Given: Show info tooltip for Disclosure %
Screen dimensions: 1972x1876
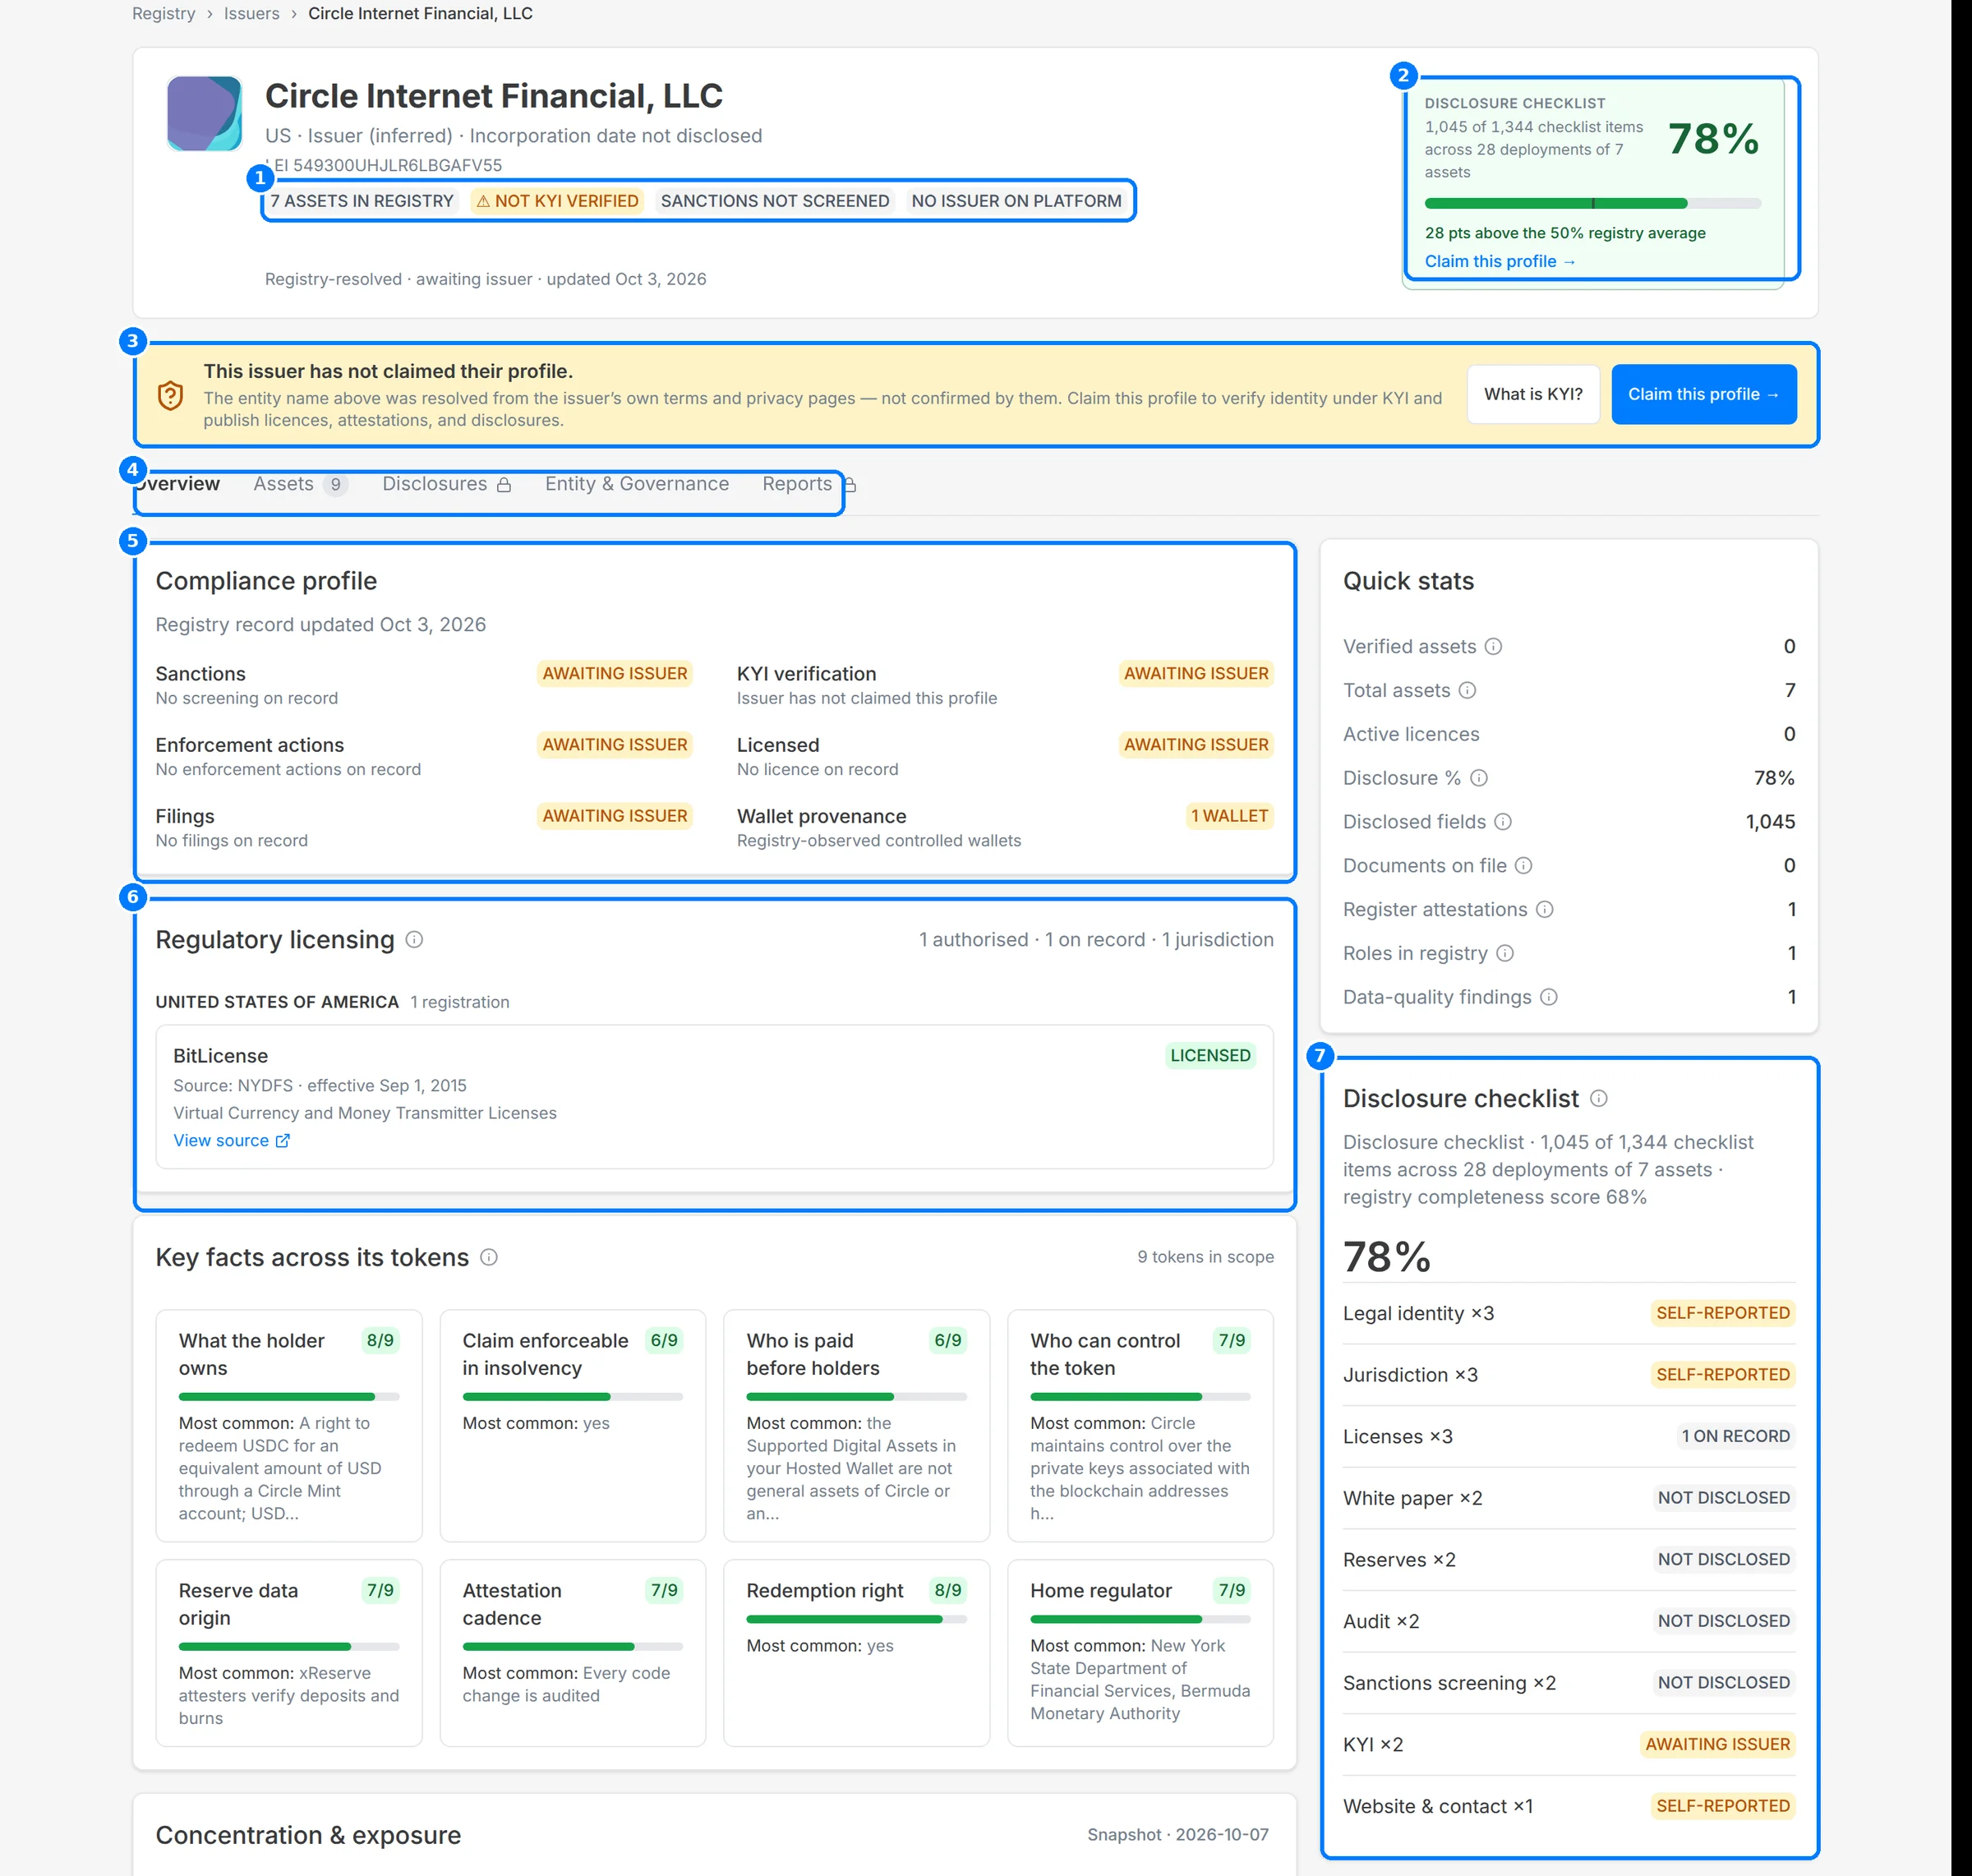Looking at the screenshot, I should click(x=1479, y=778).
